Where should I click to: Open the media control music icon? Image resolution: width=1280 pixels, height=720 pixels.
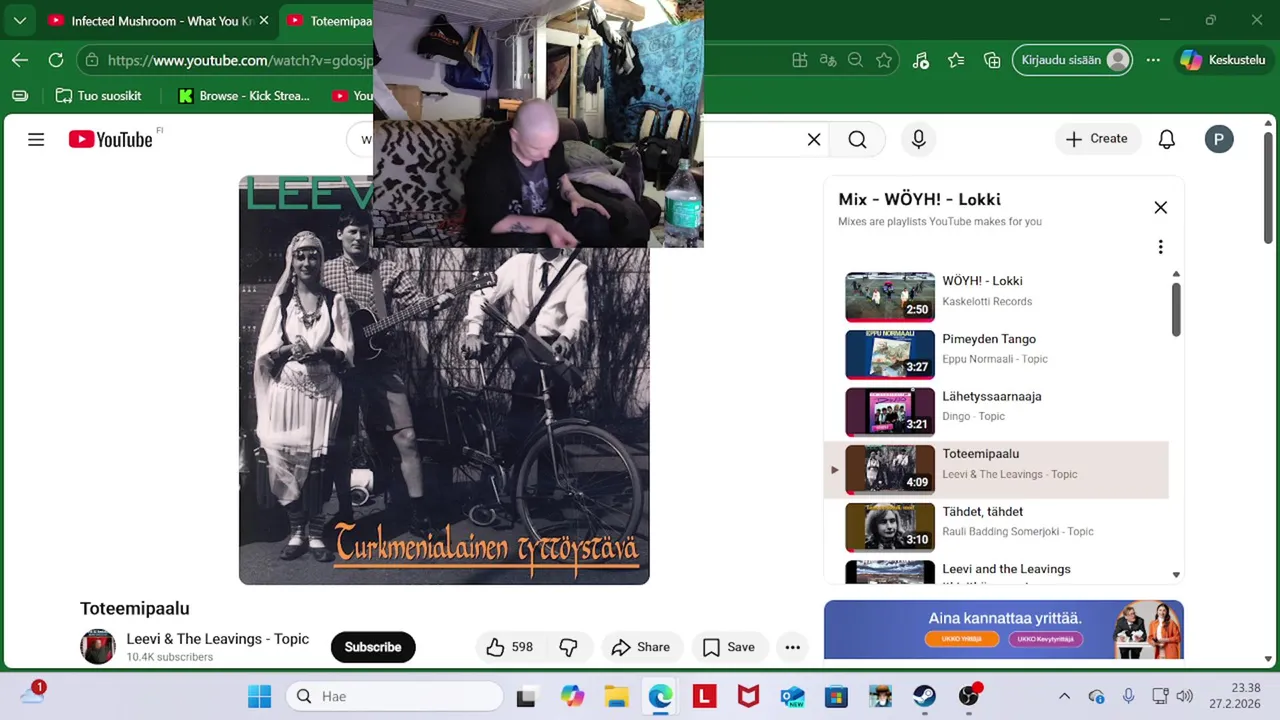[920, 60]
